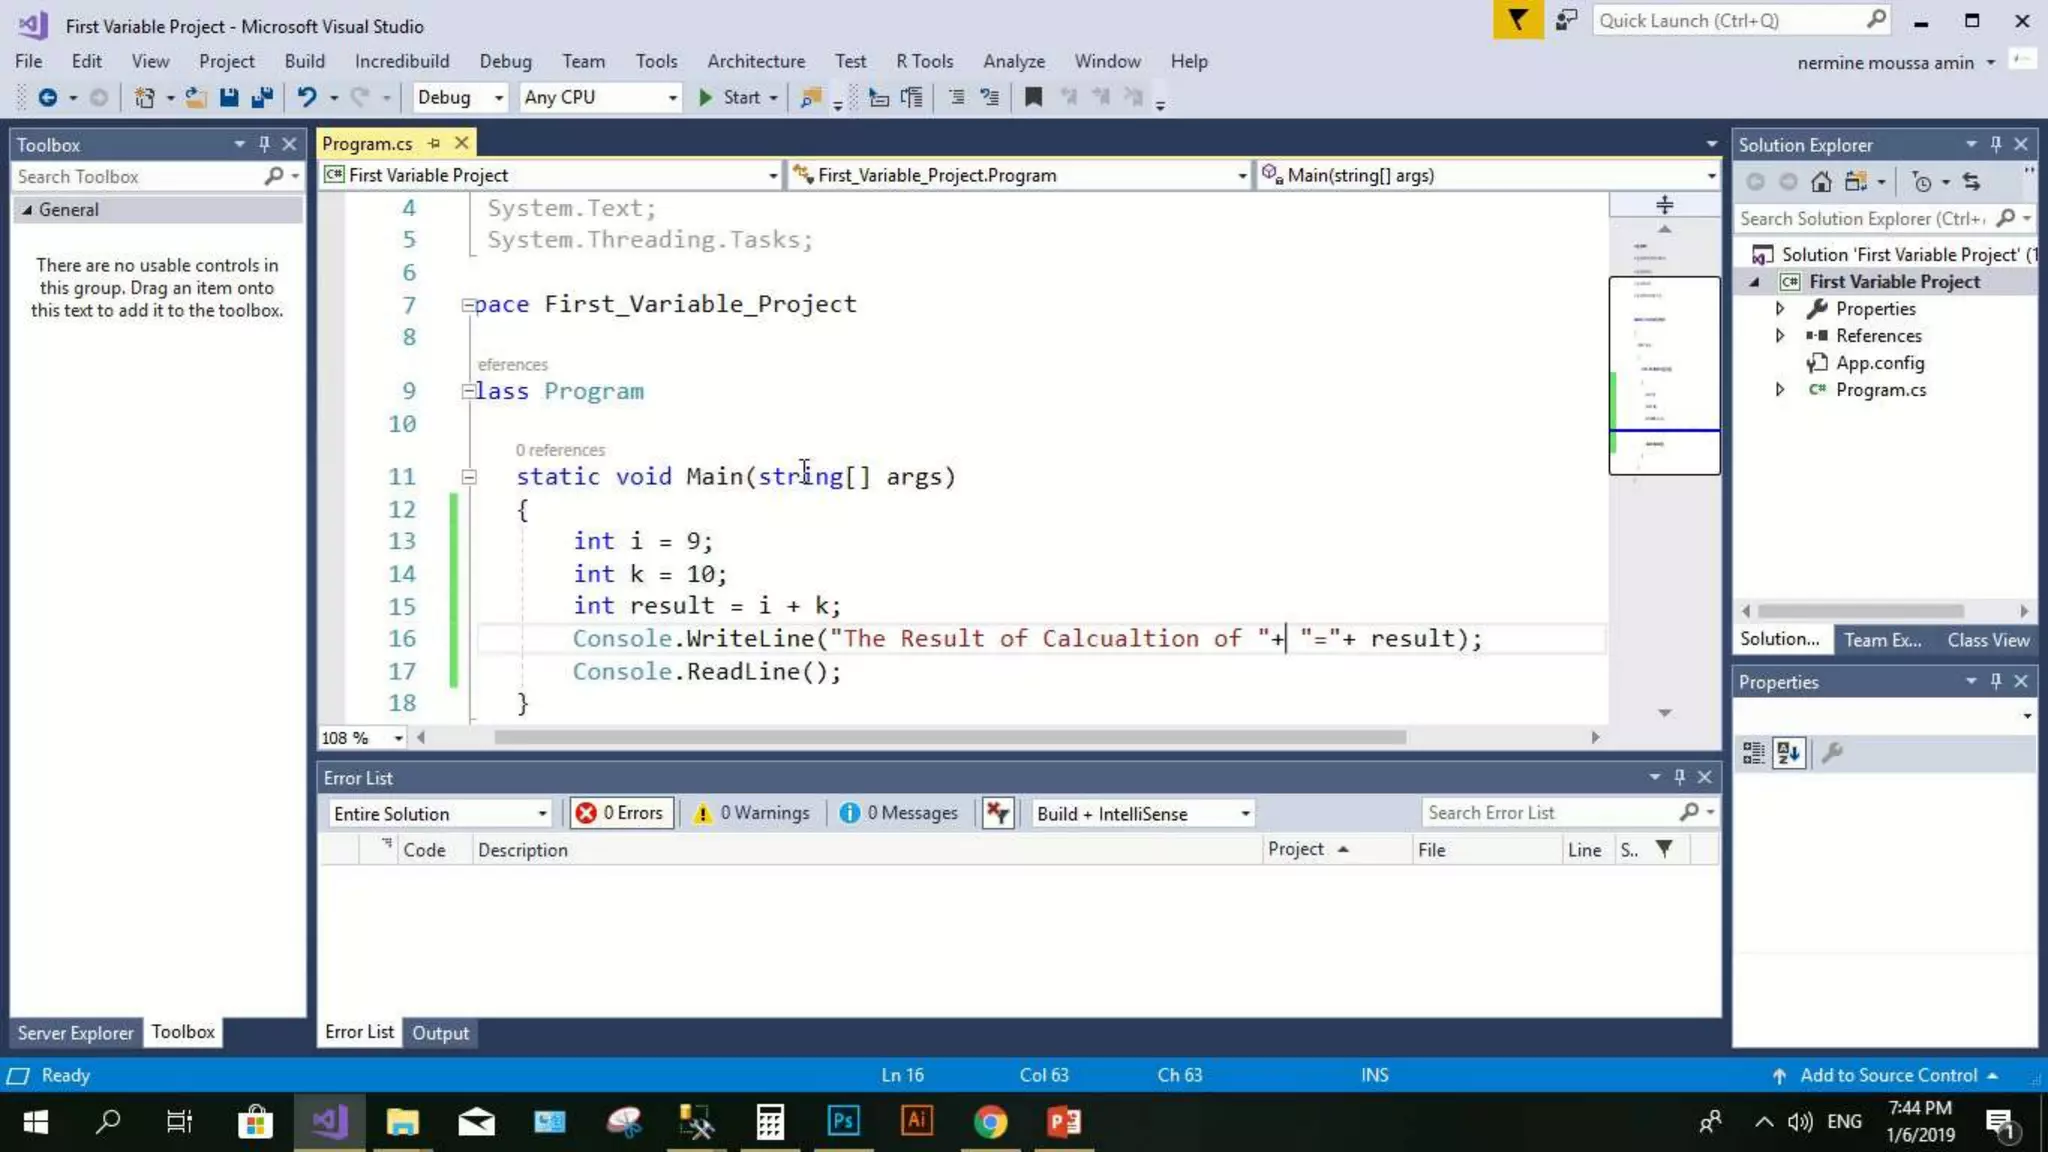Click the Home icon in Solution Explorer
Viewport: 2048px width, 1152px height.
point(1821,182)
